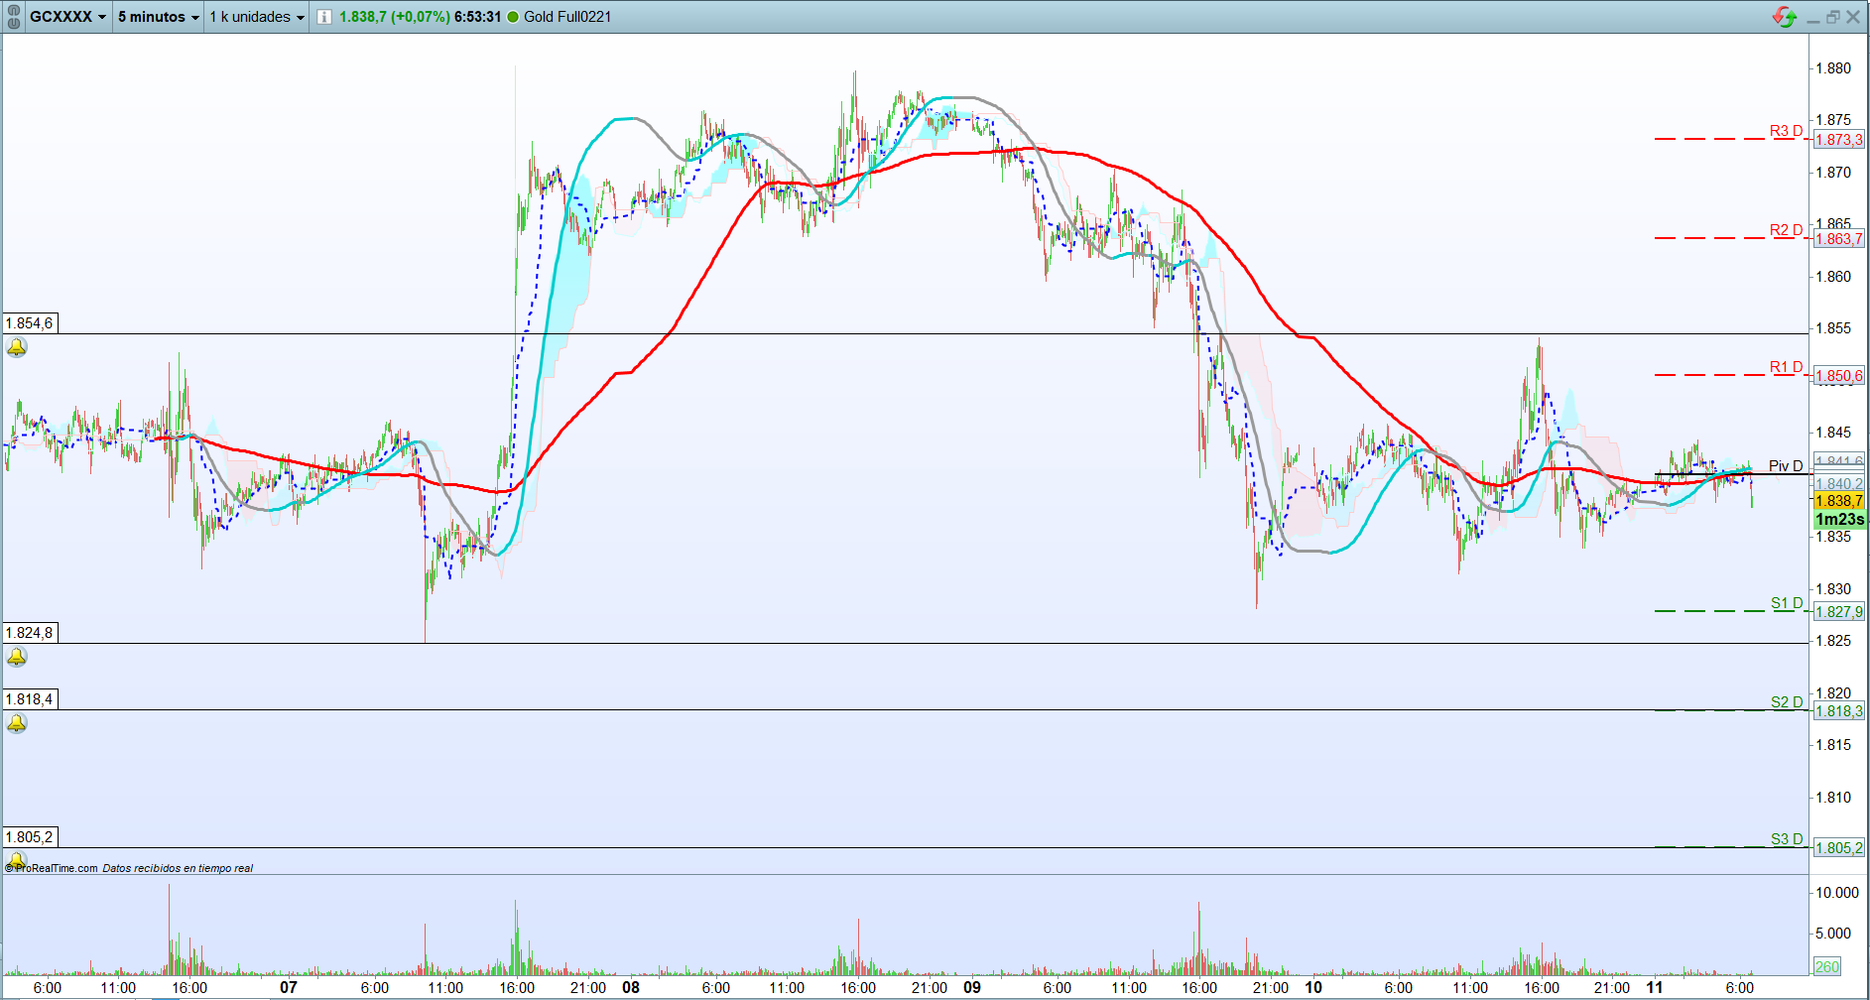This screenshot has height=1000, width=1870.
Task: Select the 1.805,2 alert level label
Action: pyautogui.click(x=29, y=838)
